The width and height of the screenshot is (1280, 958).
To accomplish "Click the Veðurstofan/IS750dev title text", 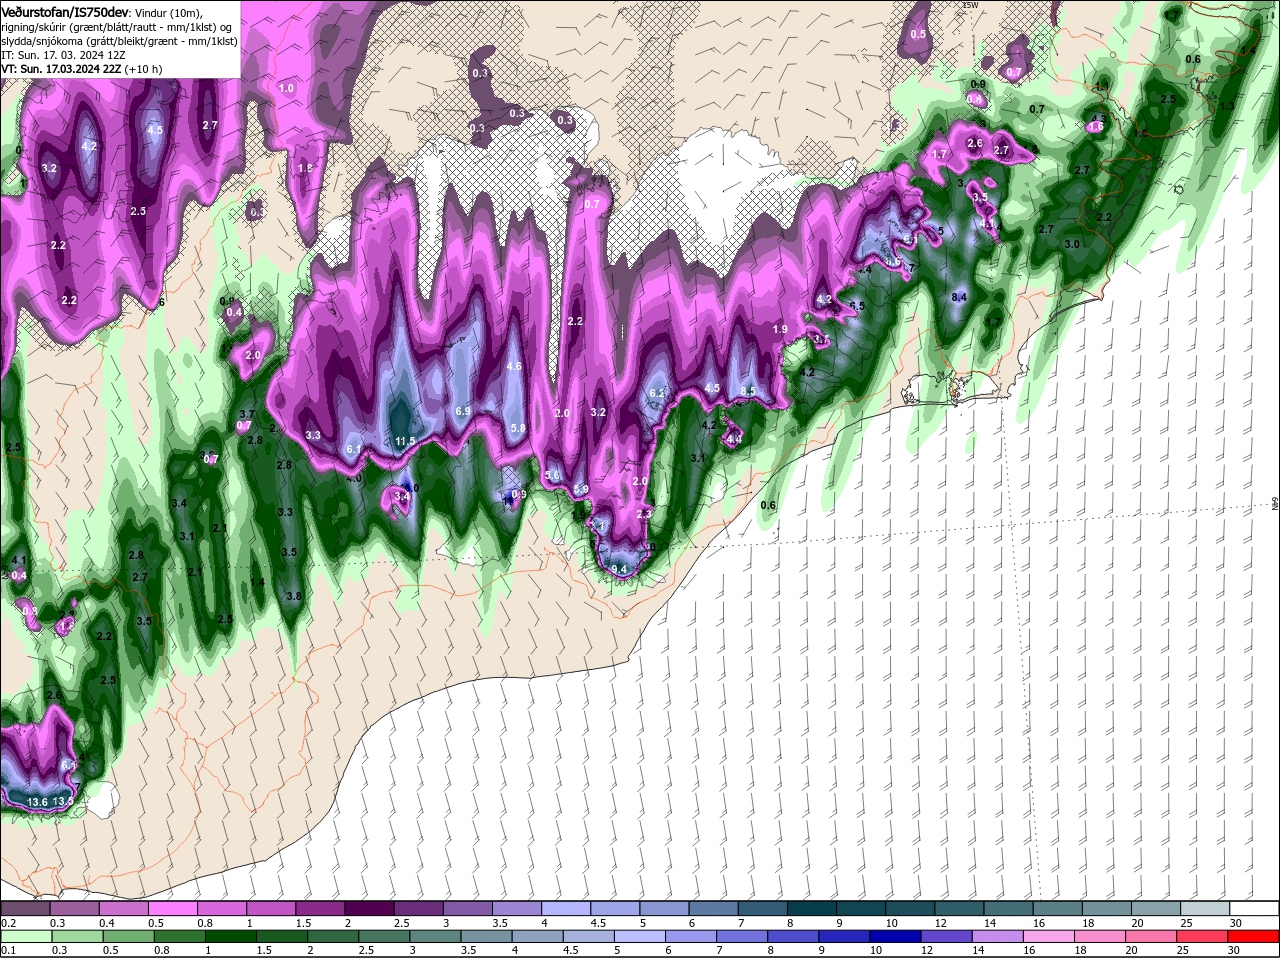I will pyautogui.click(x=65, y=11).
